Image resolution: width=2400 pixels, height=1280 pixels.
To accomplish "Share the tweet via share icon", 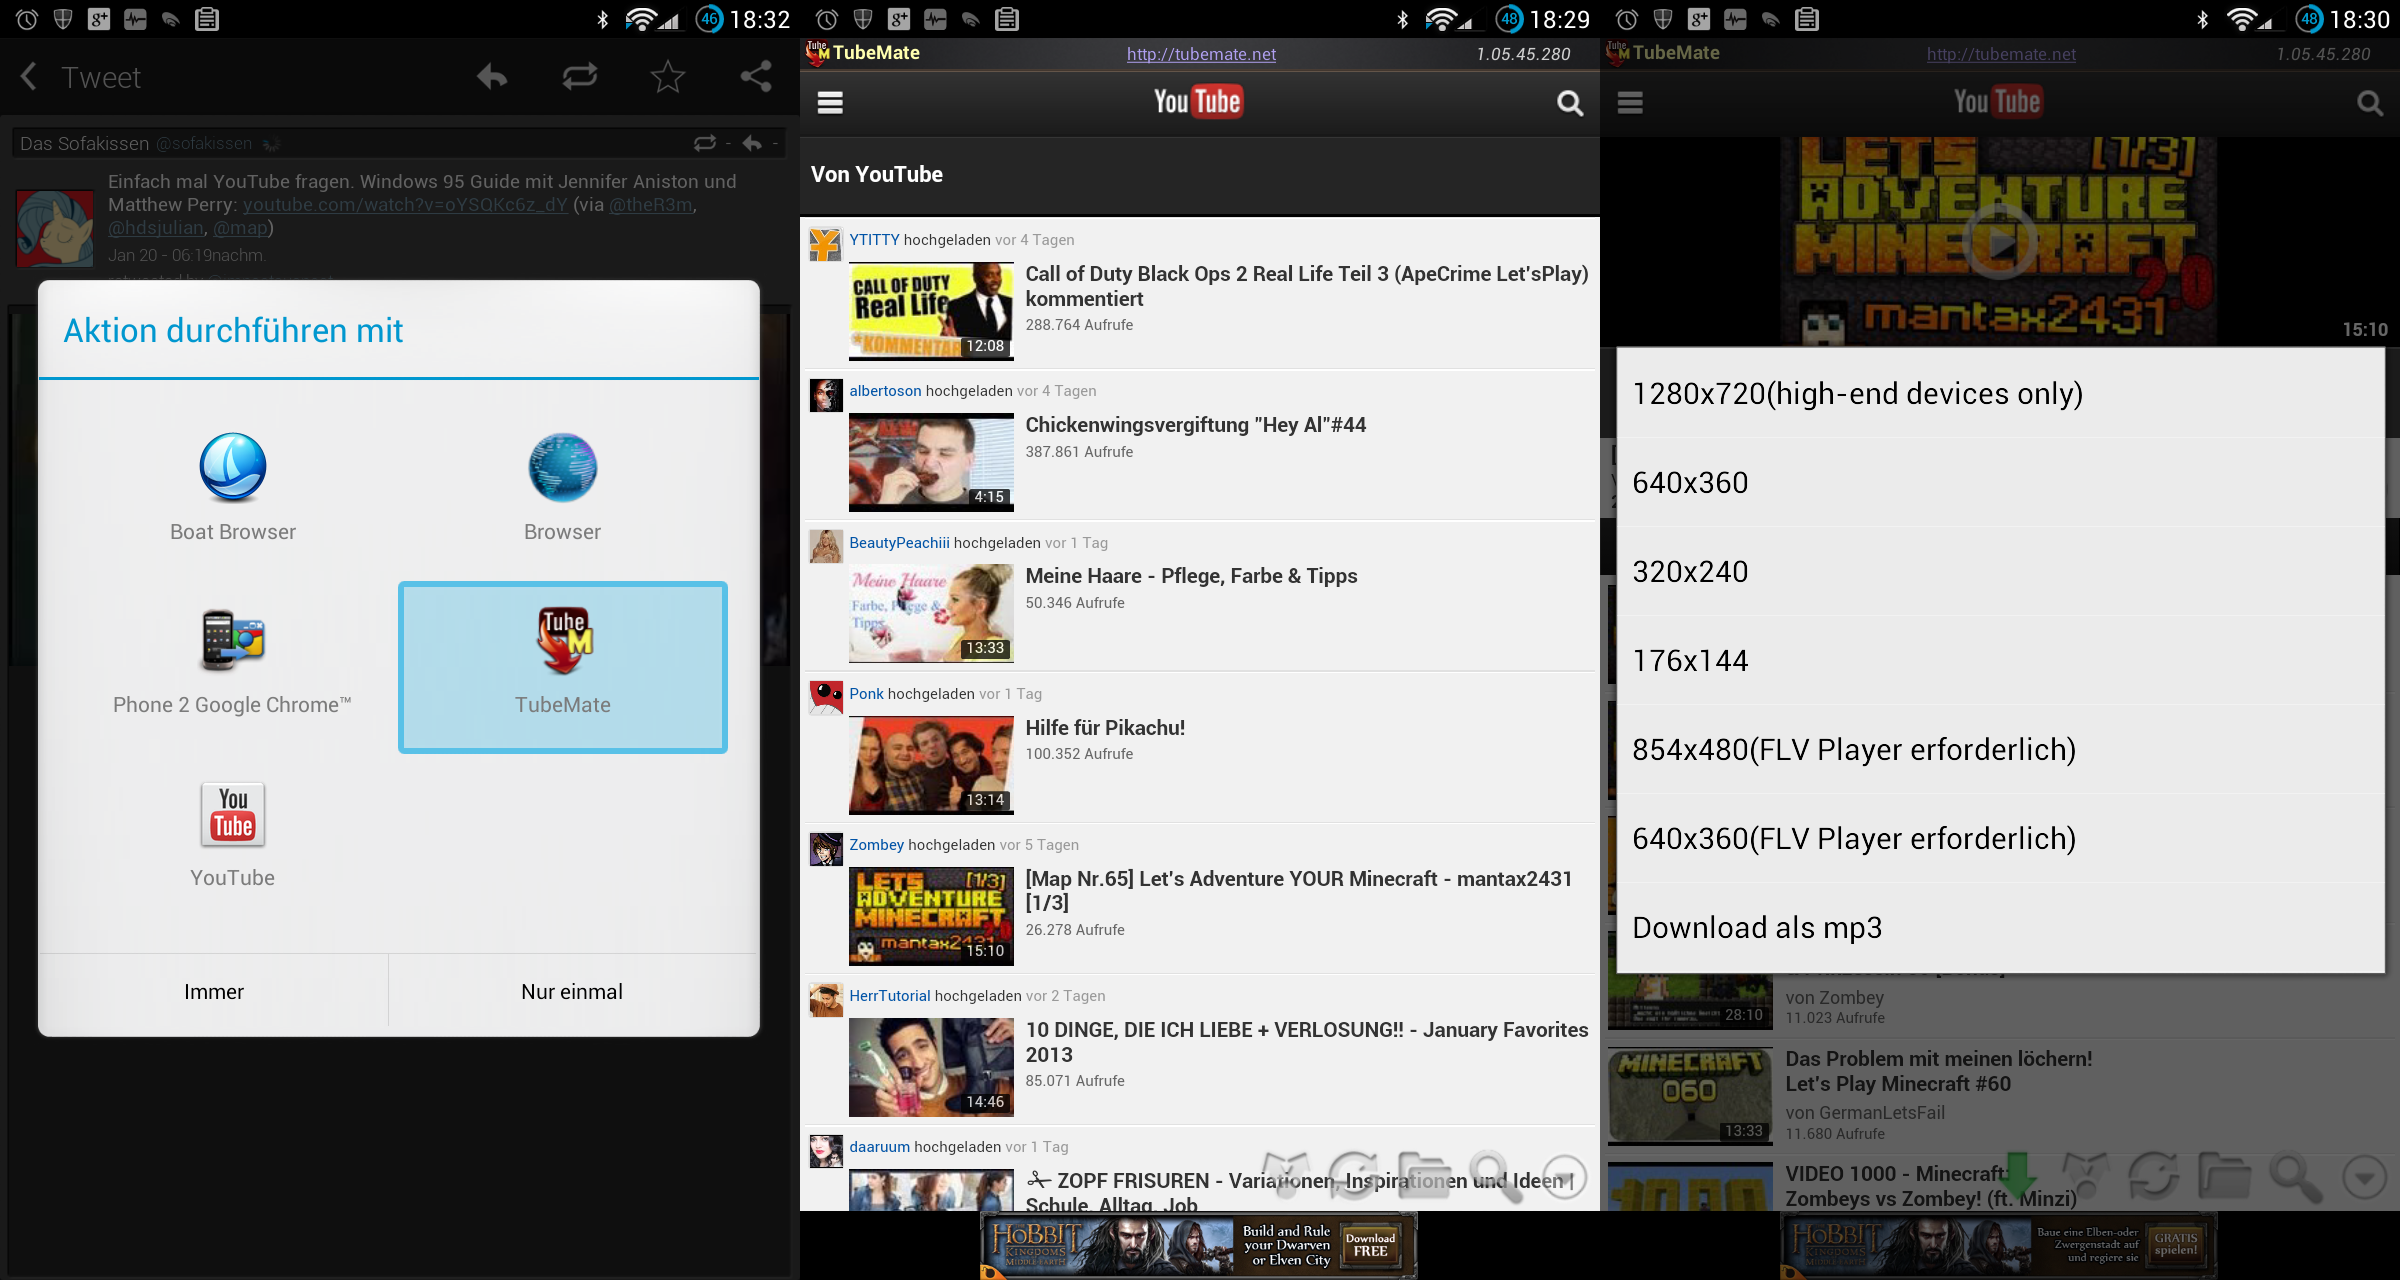I will (x=756, y=77).
